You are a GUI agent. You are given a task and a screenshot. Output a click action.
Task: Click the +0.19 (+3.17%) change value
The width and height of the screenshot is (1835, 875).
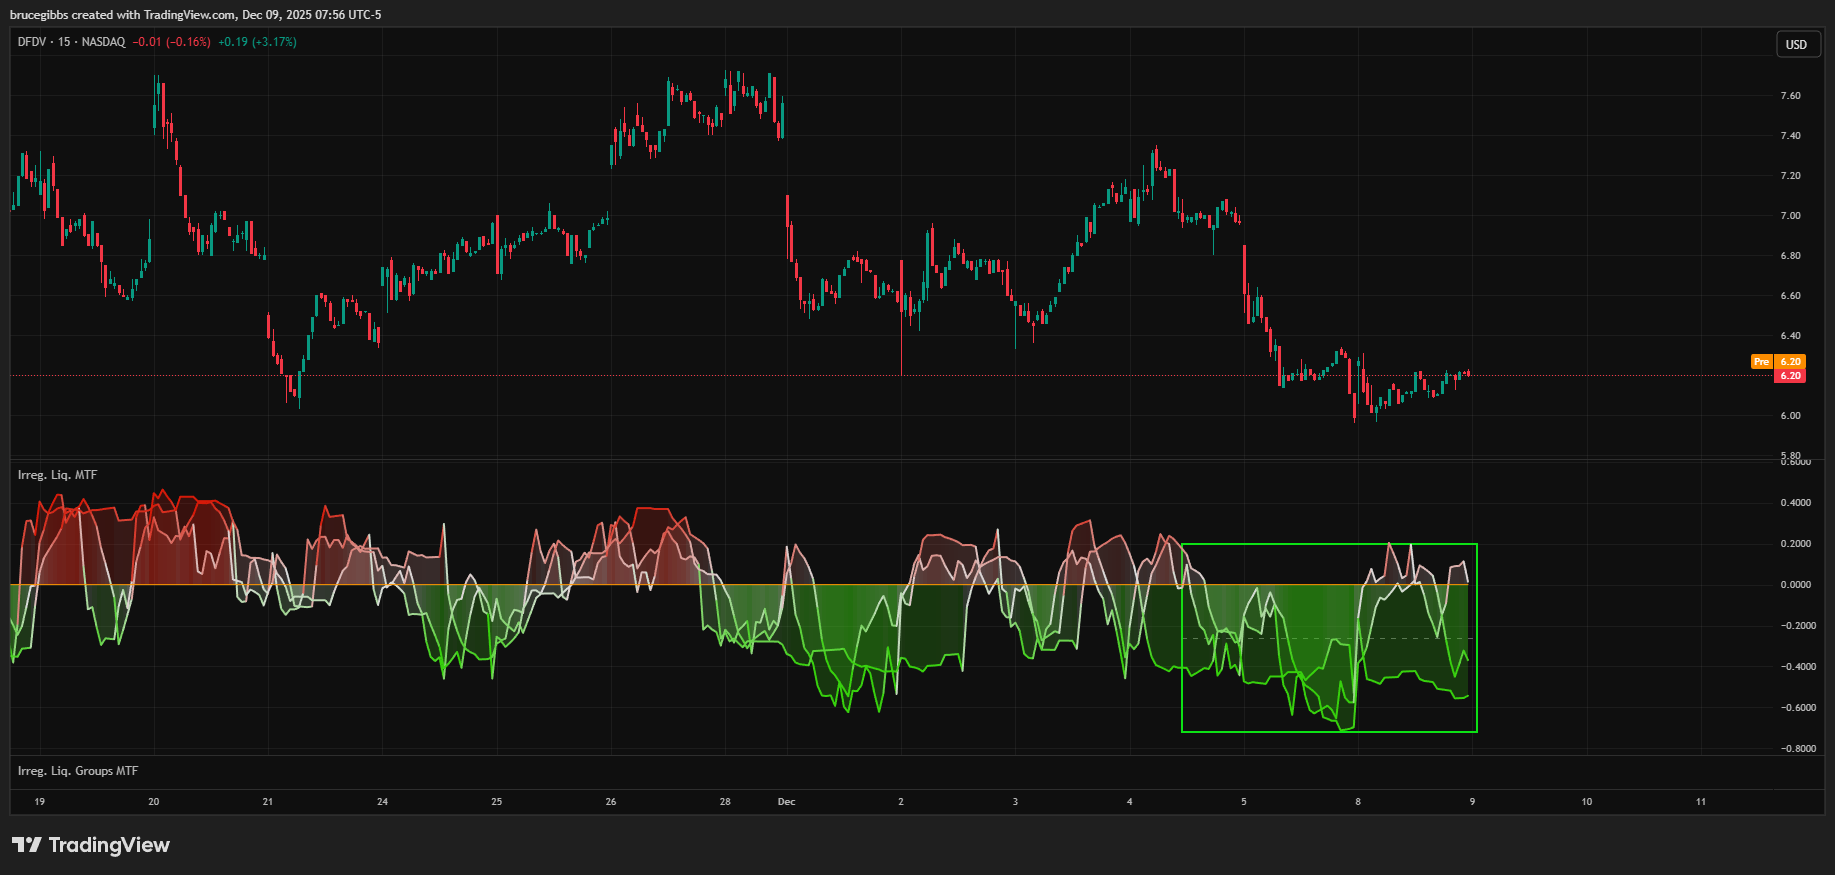tap(257, 42)
